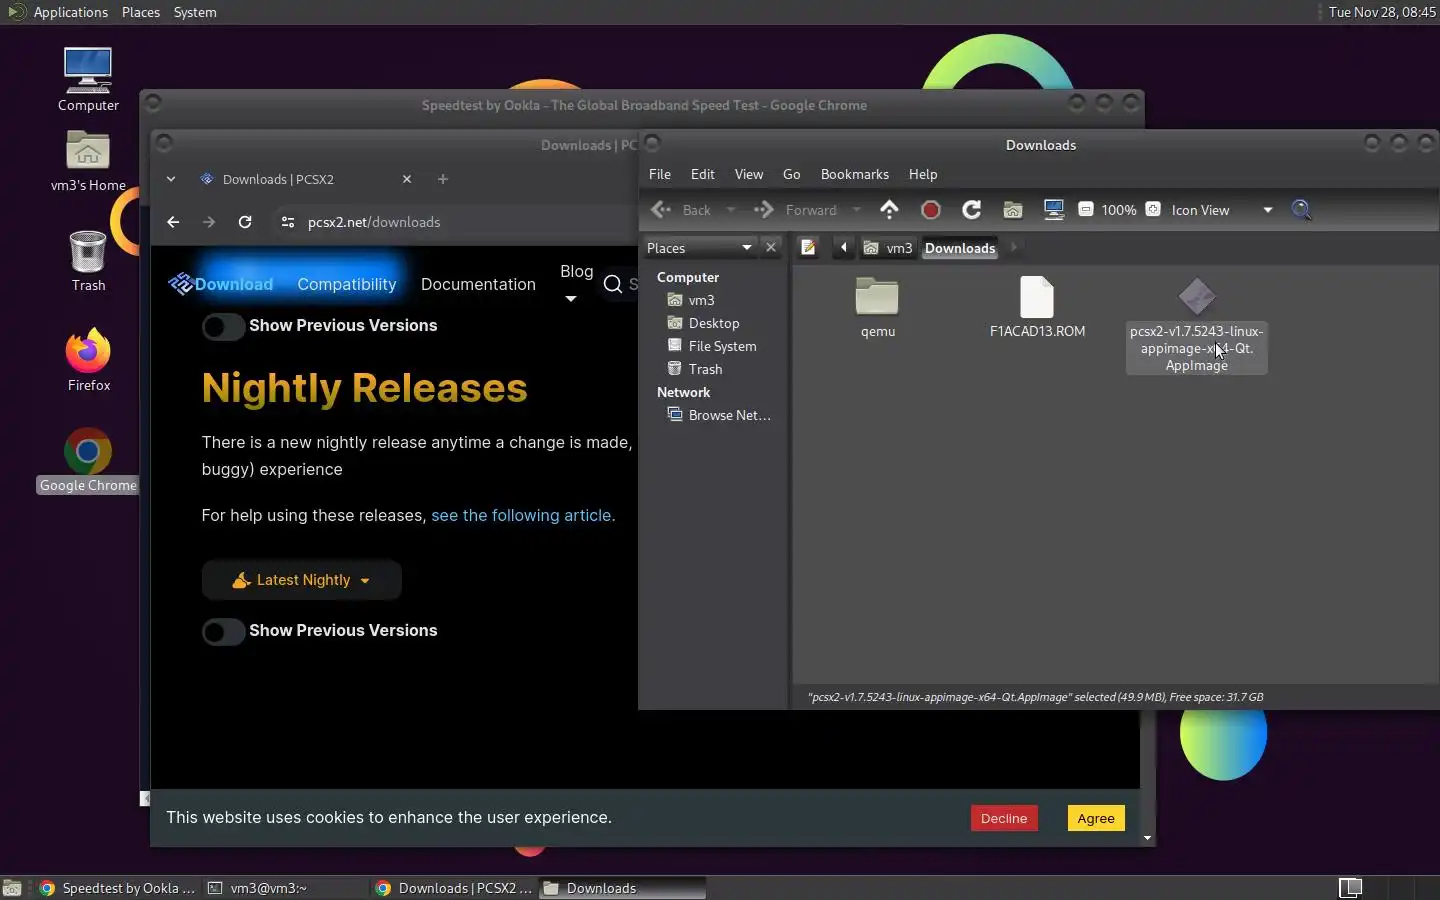Open Computer icon on desktop
The height and width of the screenshot is (900, 1440).
88,79
